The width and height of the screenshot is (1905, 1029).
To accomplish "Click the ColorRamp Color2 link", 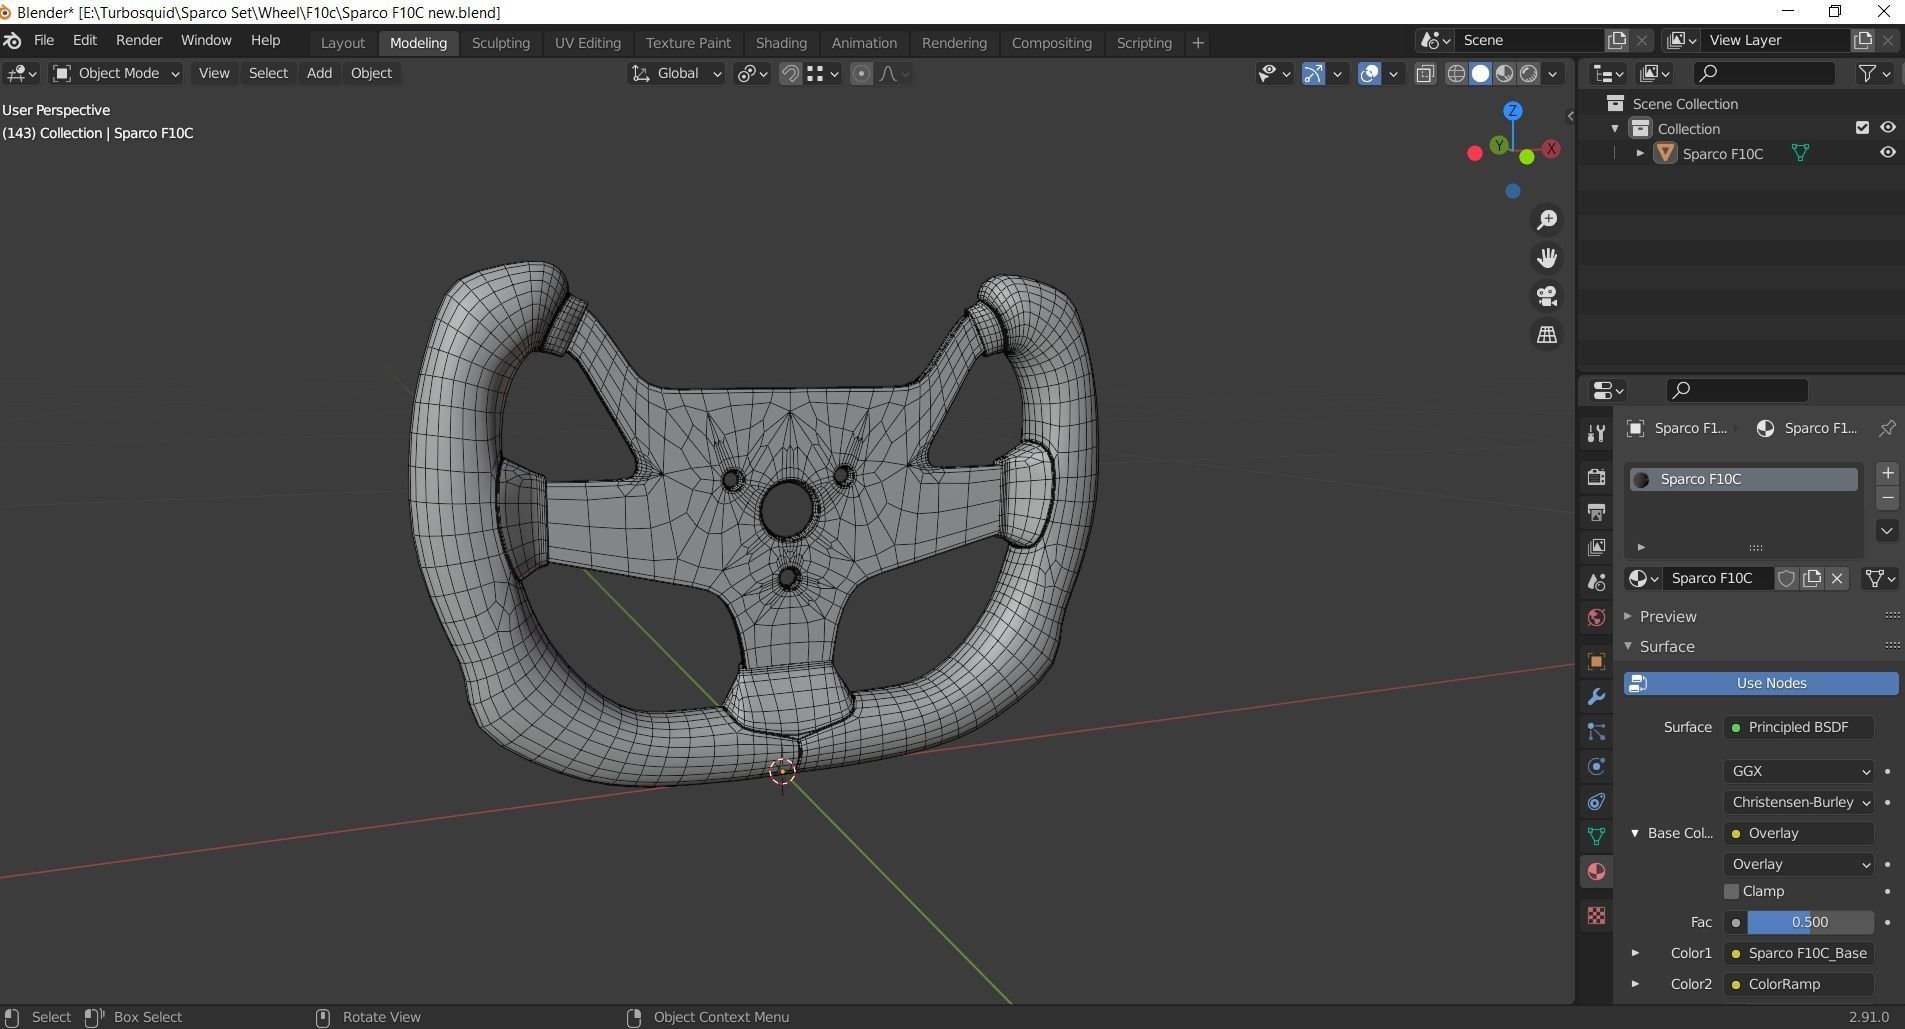I will click(1798, 984).
